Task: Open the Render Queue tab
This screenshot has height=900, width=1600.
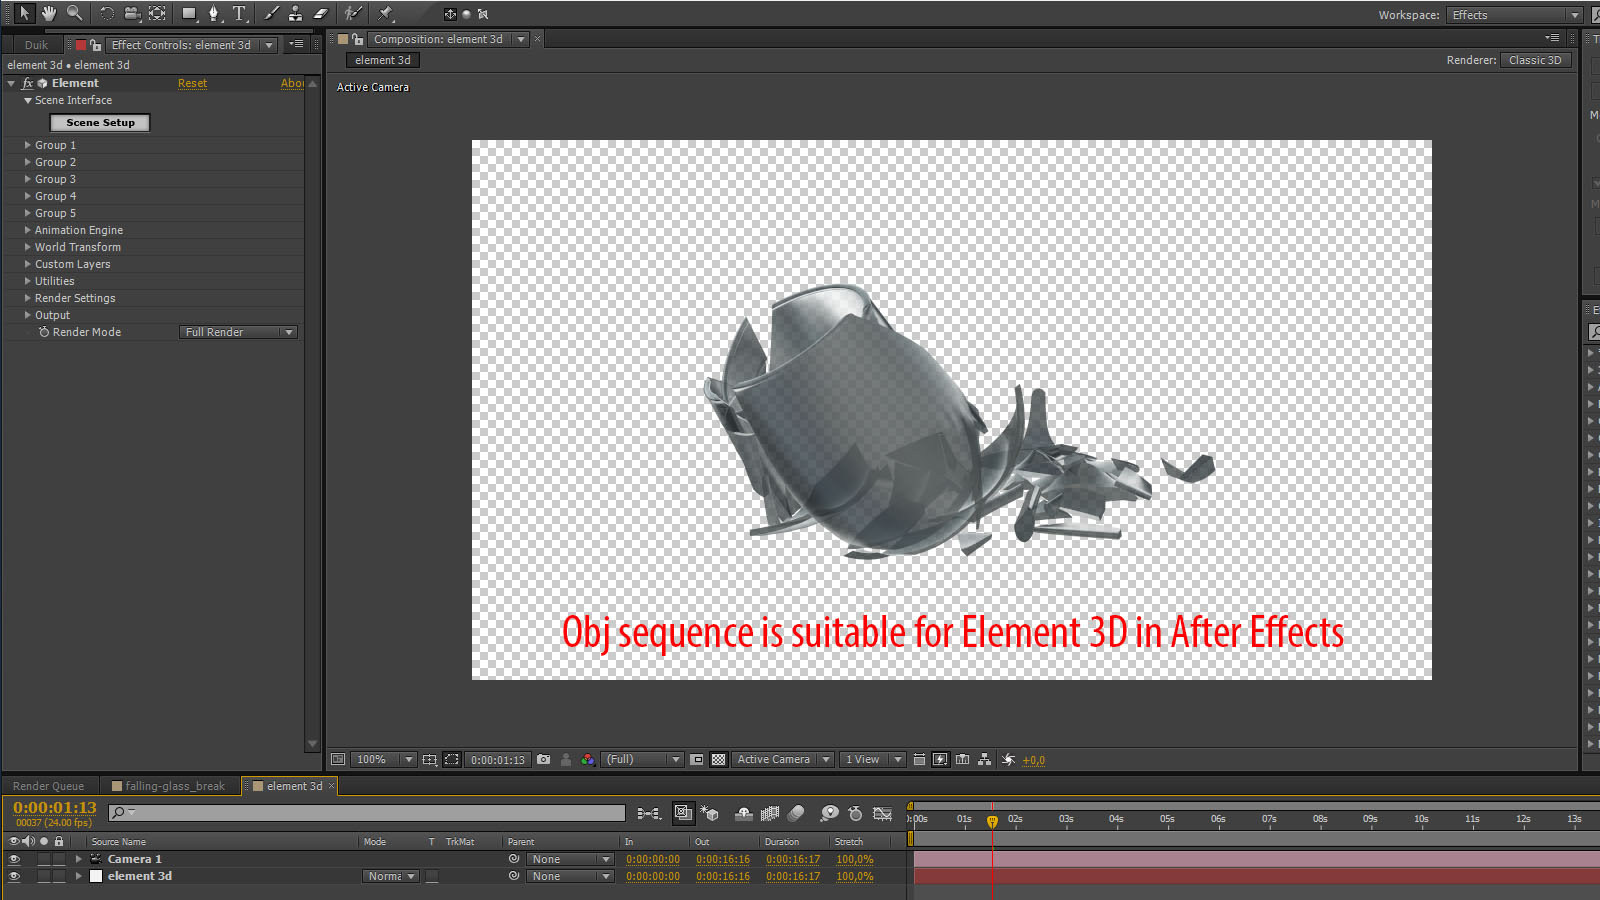Action: 48,786
